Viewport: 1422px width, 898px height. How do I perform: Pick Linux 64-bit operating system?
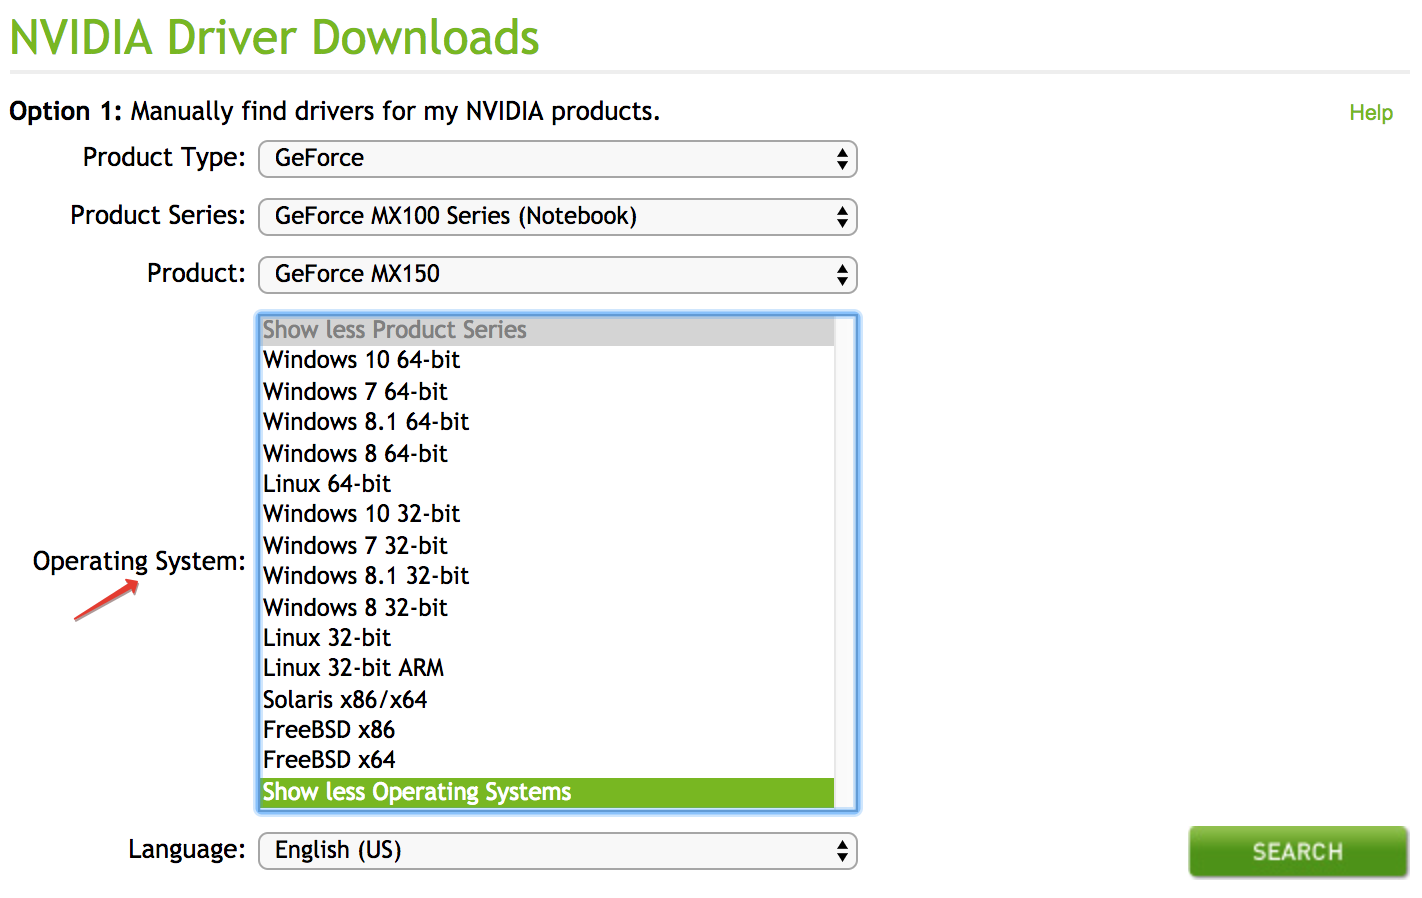[x=547, y=484]
